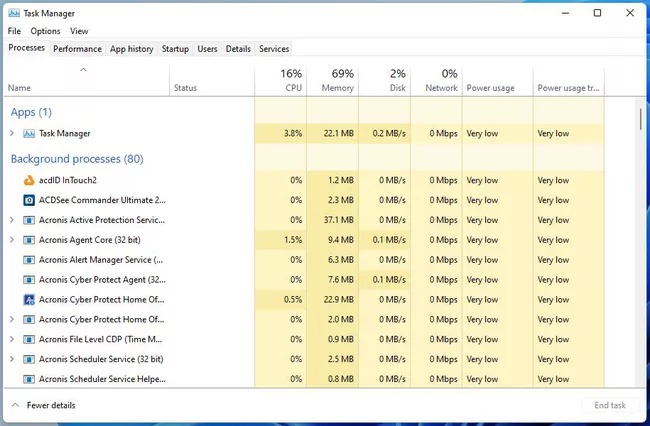This screenshot has height=426, width=650.
Task: Click the Acronis Scheduler Service (32 bit) icon
Action: tap(29, 359)
